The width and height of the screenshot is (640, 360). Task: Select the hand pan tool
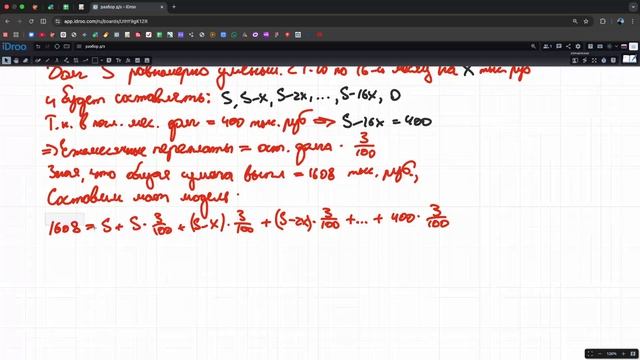(16, 60)
